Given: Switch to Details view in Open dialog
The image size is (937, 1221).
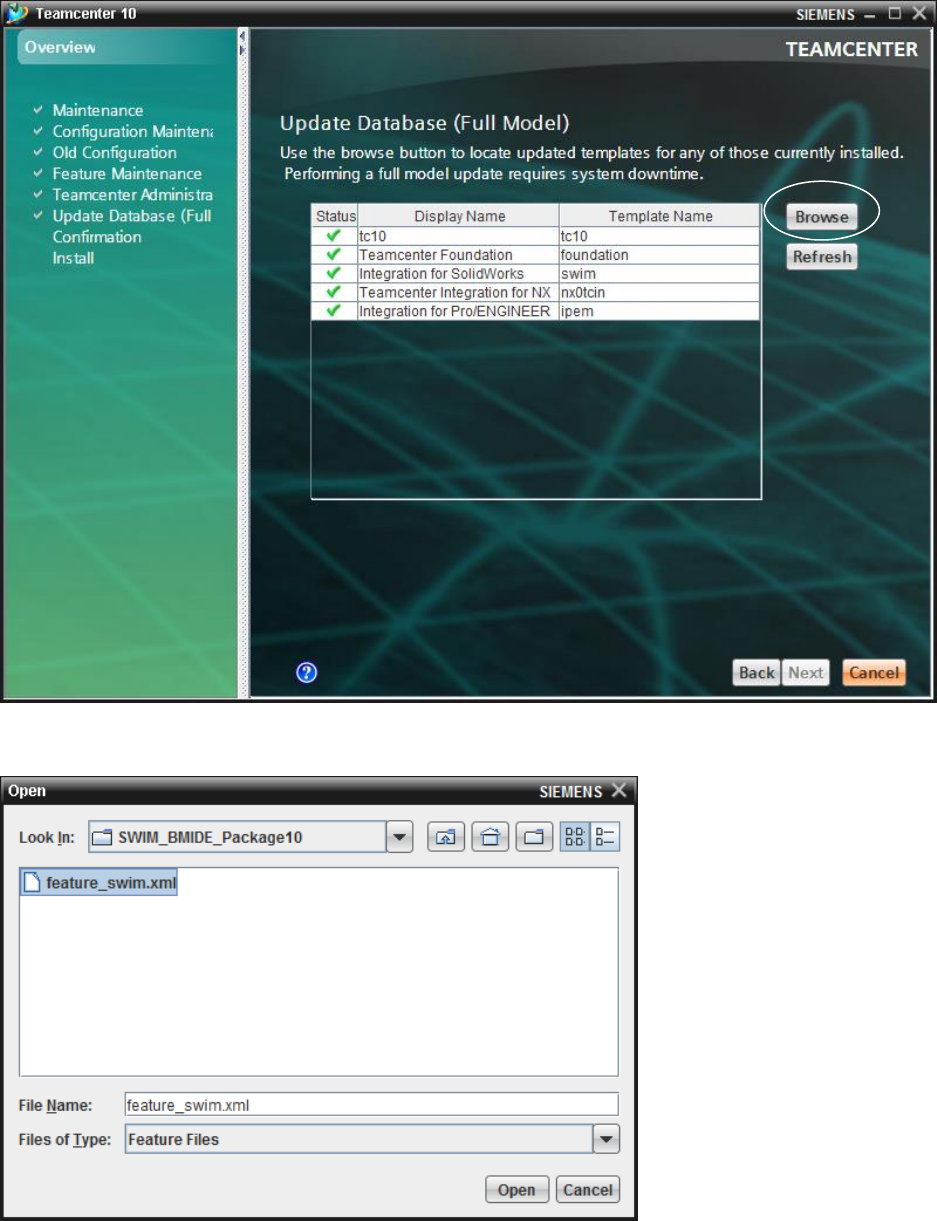Looking at the screenshot, I should click(x=605, y=838).
